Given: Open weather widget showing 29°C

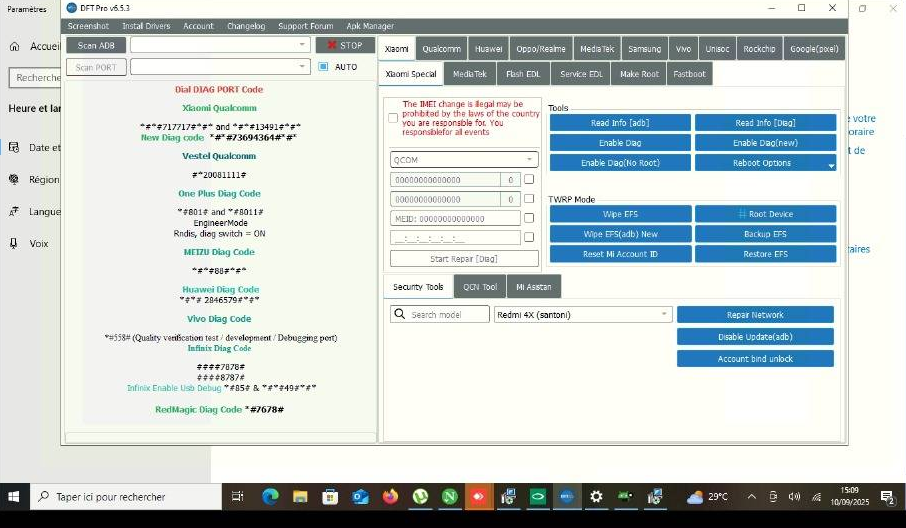Looking at the screenshot, I should pyautogui.click(x=707, y=496).
